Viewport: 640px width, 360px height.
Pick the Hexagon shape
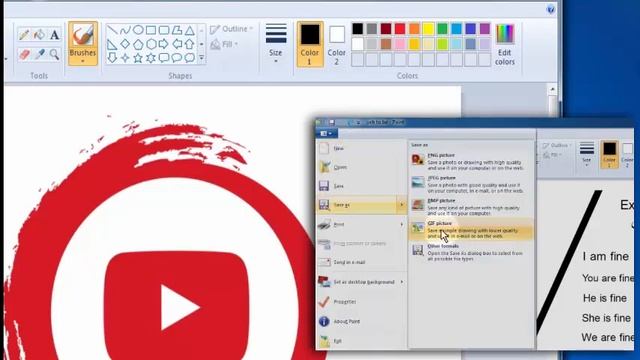(151, 44)
